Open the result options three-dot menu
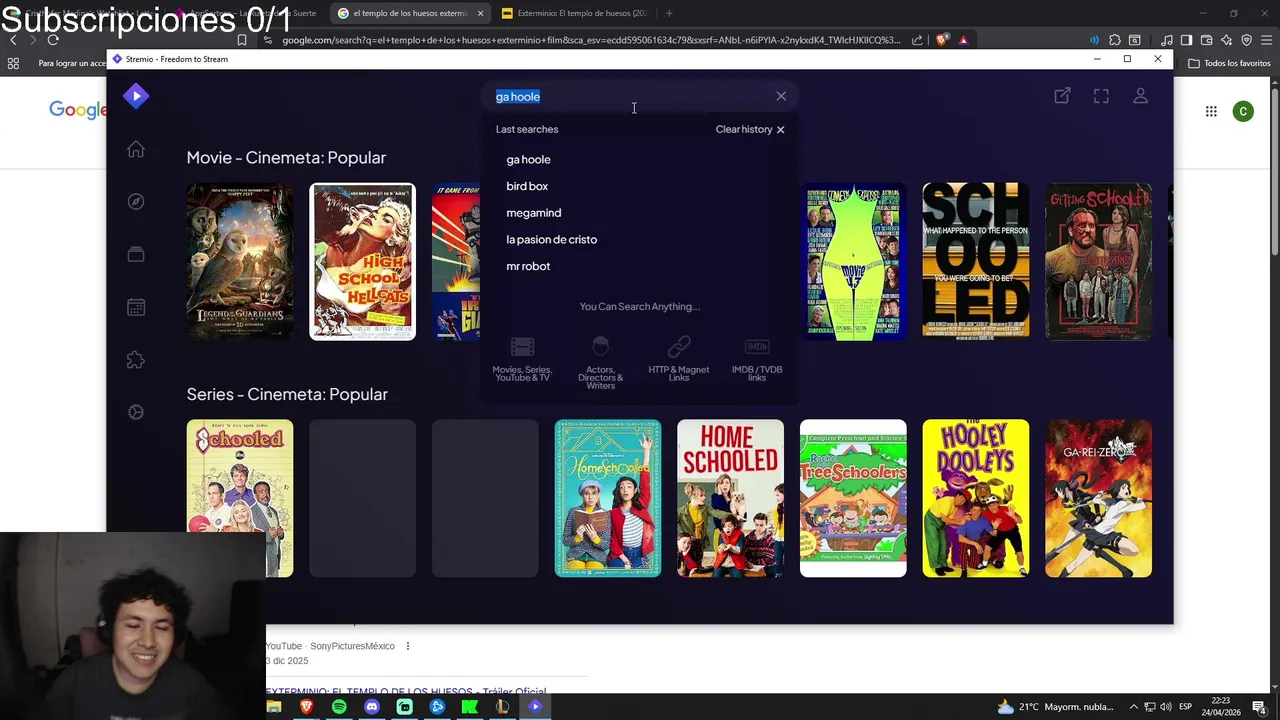Image resolution: width=1280 pixels, height=720 pixels. coord(407,646)
